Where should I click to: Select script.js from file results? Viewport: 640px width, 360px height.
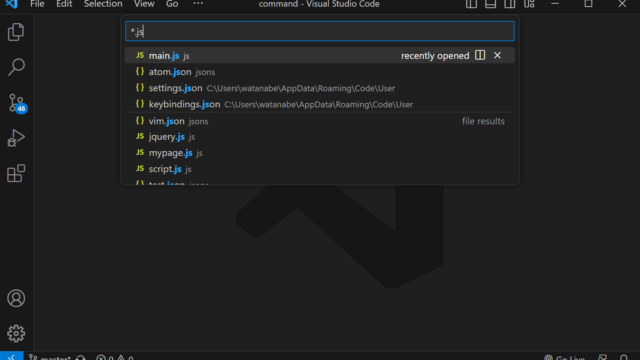[320, 169]
